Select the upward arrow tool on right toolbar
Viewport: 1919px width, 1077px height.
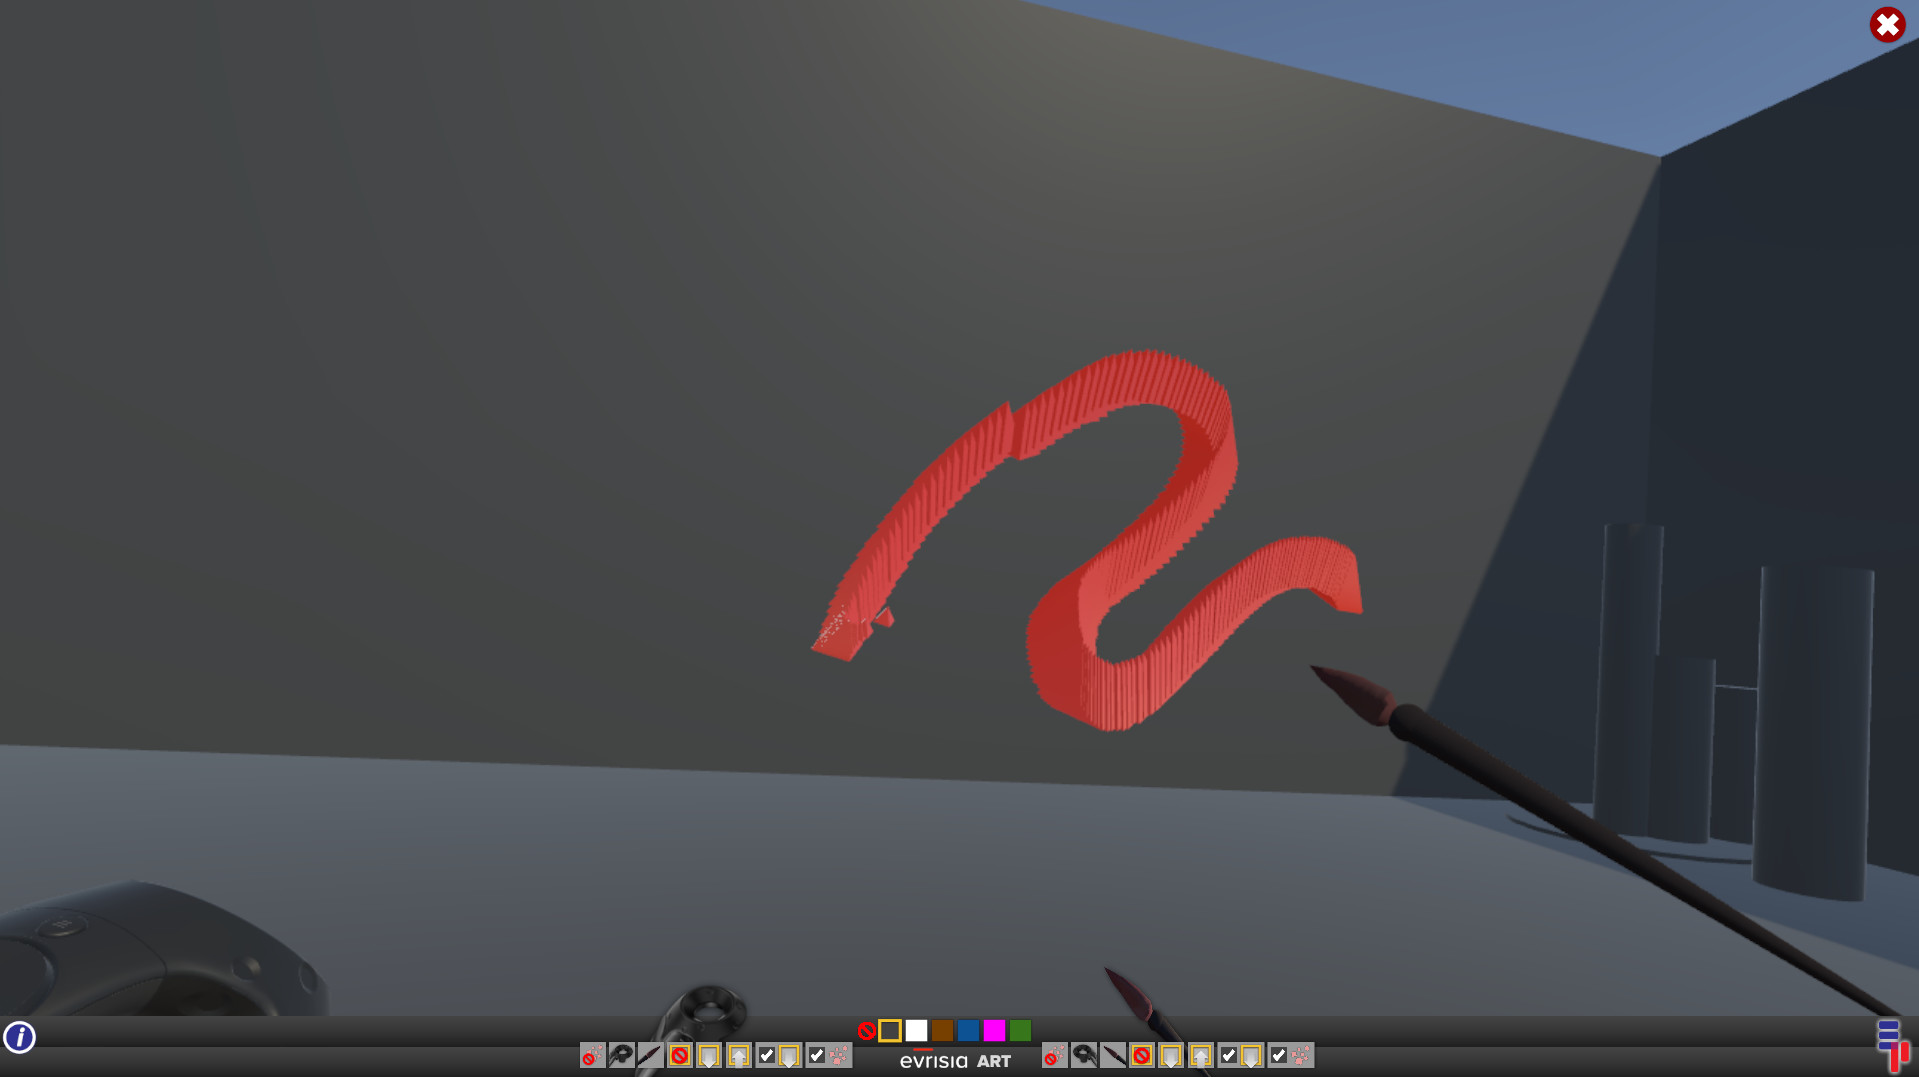tap(1201, 1057)
